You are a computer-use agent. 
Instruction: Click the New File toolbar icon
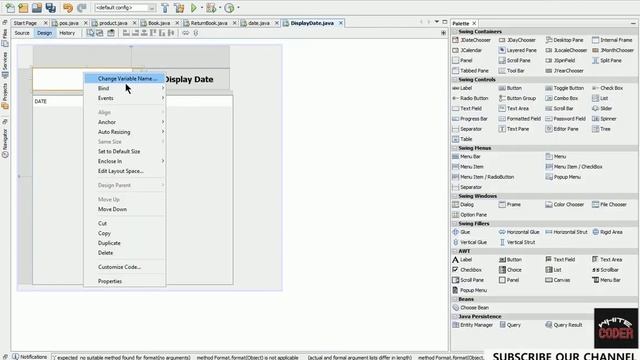[10, 7]
